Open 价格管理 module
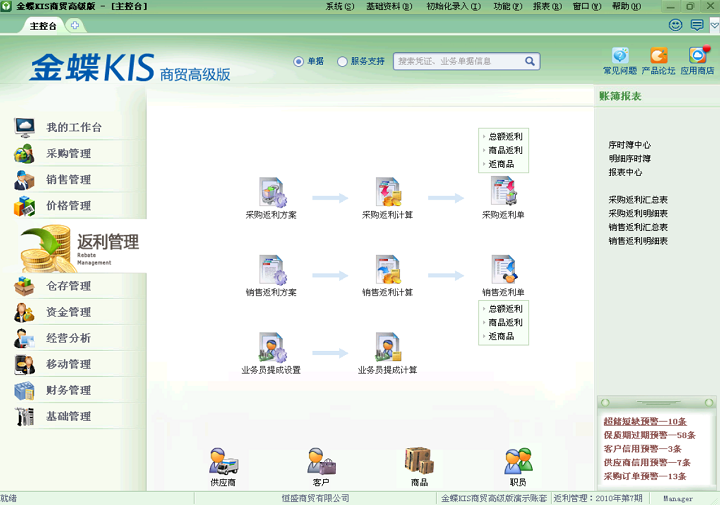 coord(69,206)
